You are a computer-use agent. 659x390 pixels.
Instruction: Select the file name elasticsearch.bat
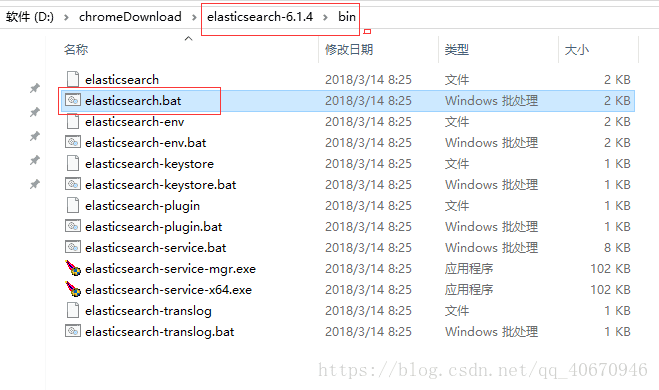point(133,100)
